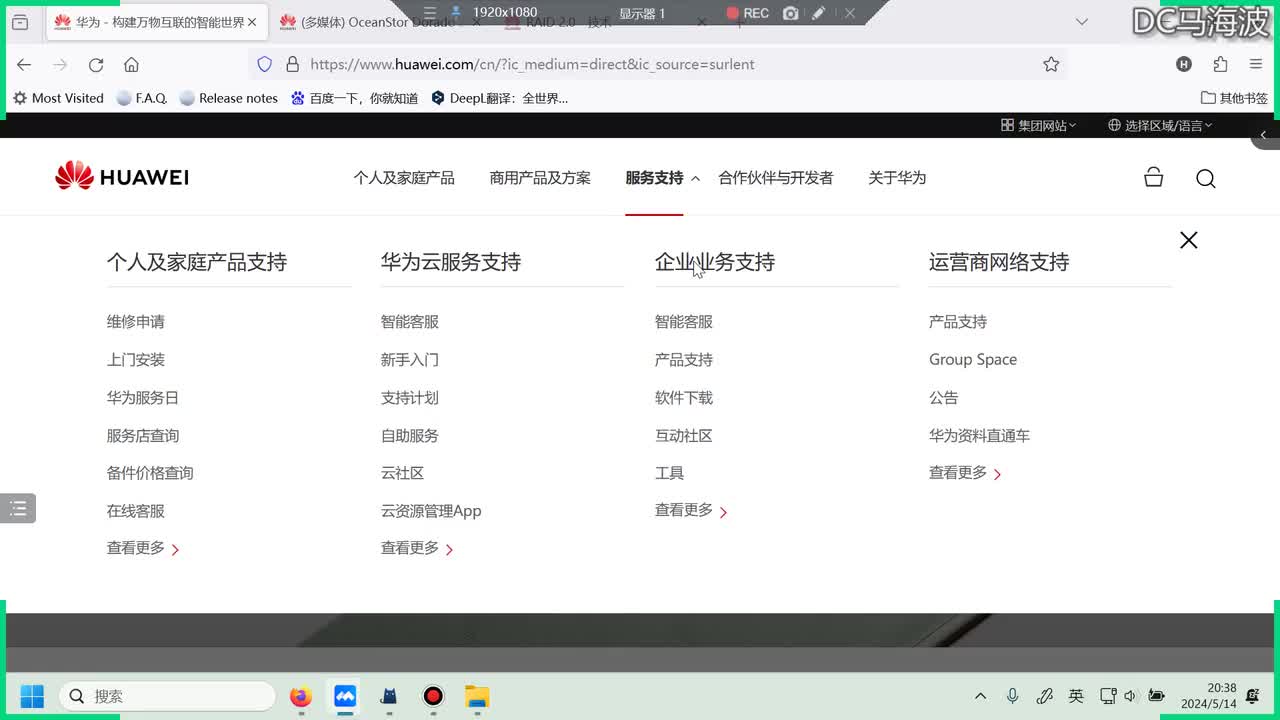Open the extensions puzzle icon
1280x720 pixels.
pos(1220,64)
